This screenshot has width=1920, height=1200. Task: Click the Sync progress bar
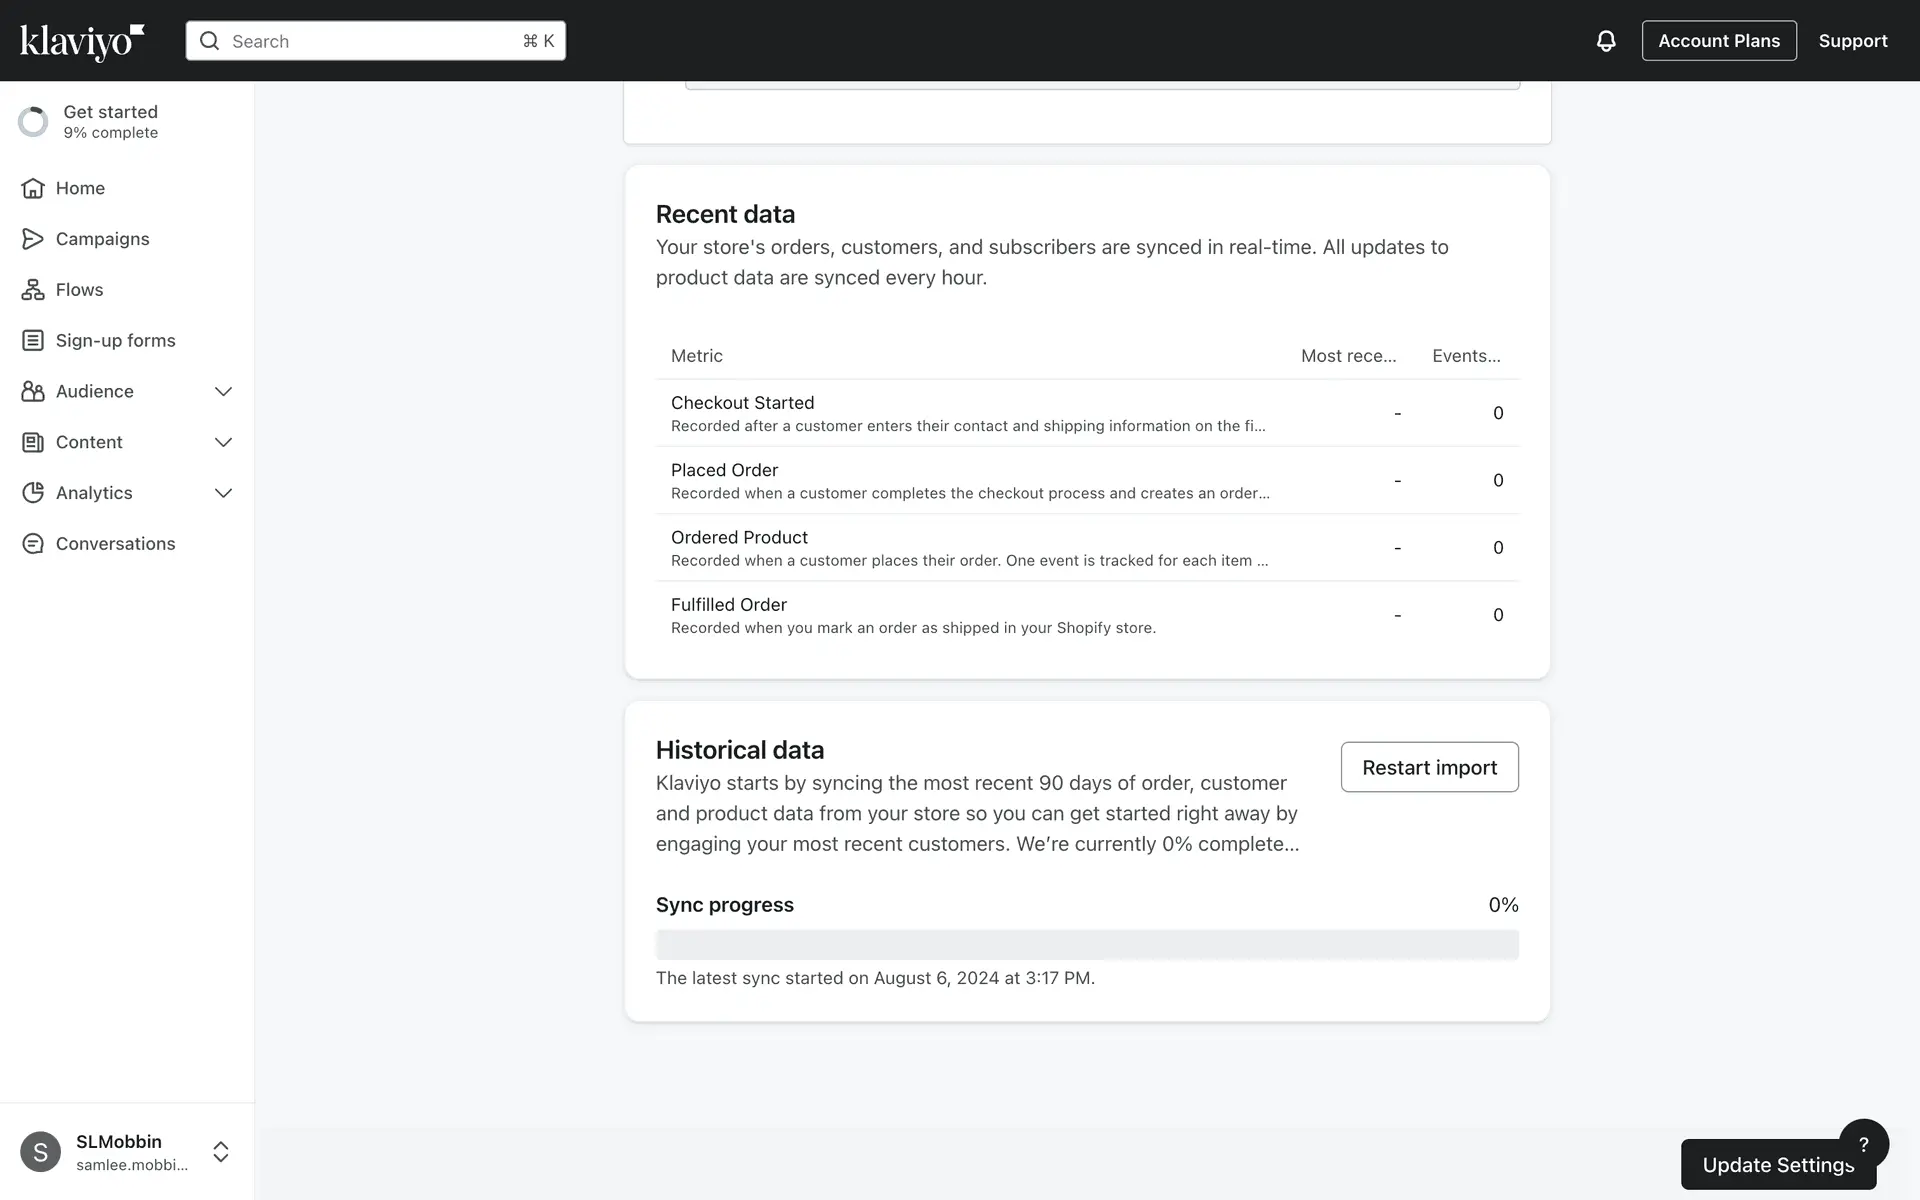(1087, 945)
